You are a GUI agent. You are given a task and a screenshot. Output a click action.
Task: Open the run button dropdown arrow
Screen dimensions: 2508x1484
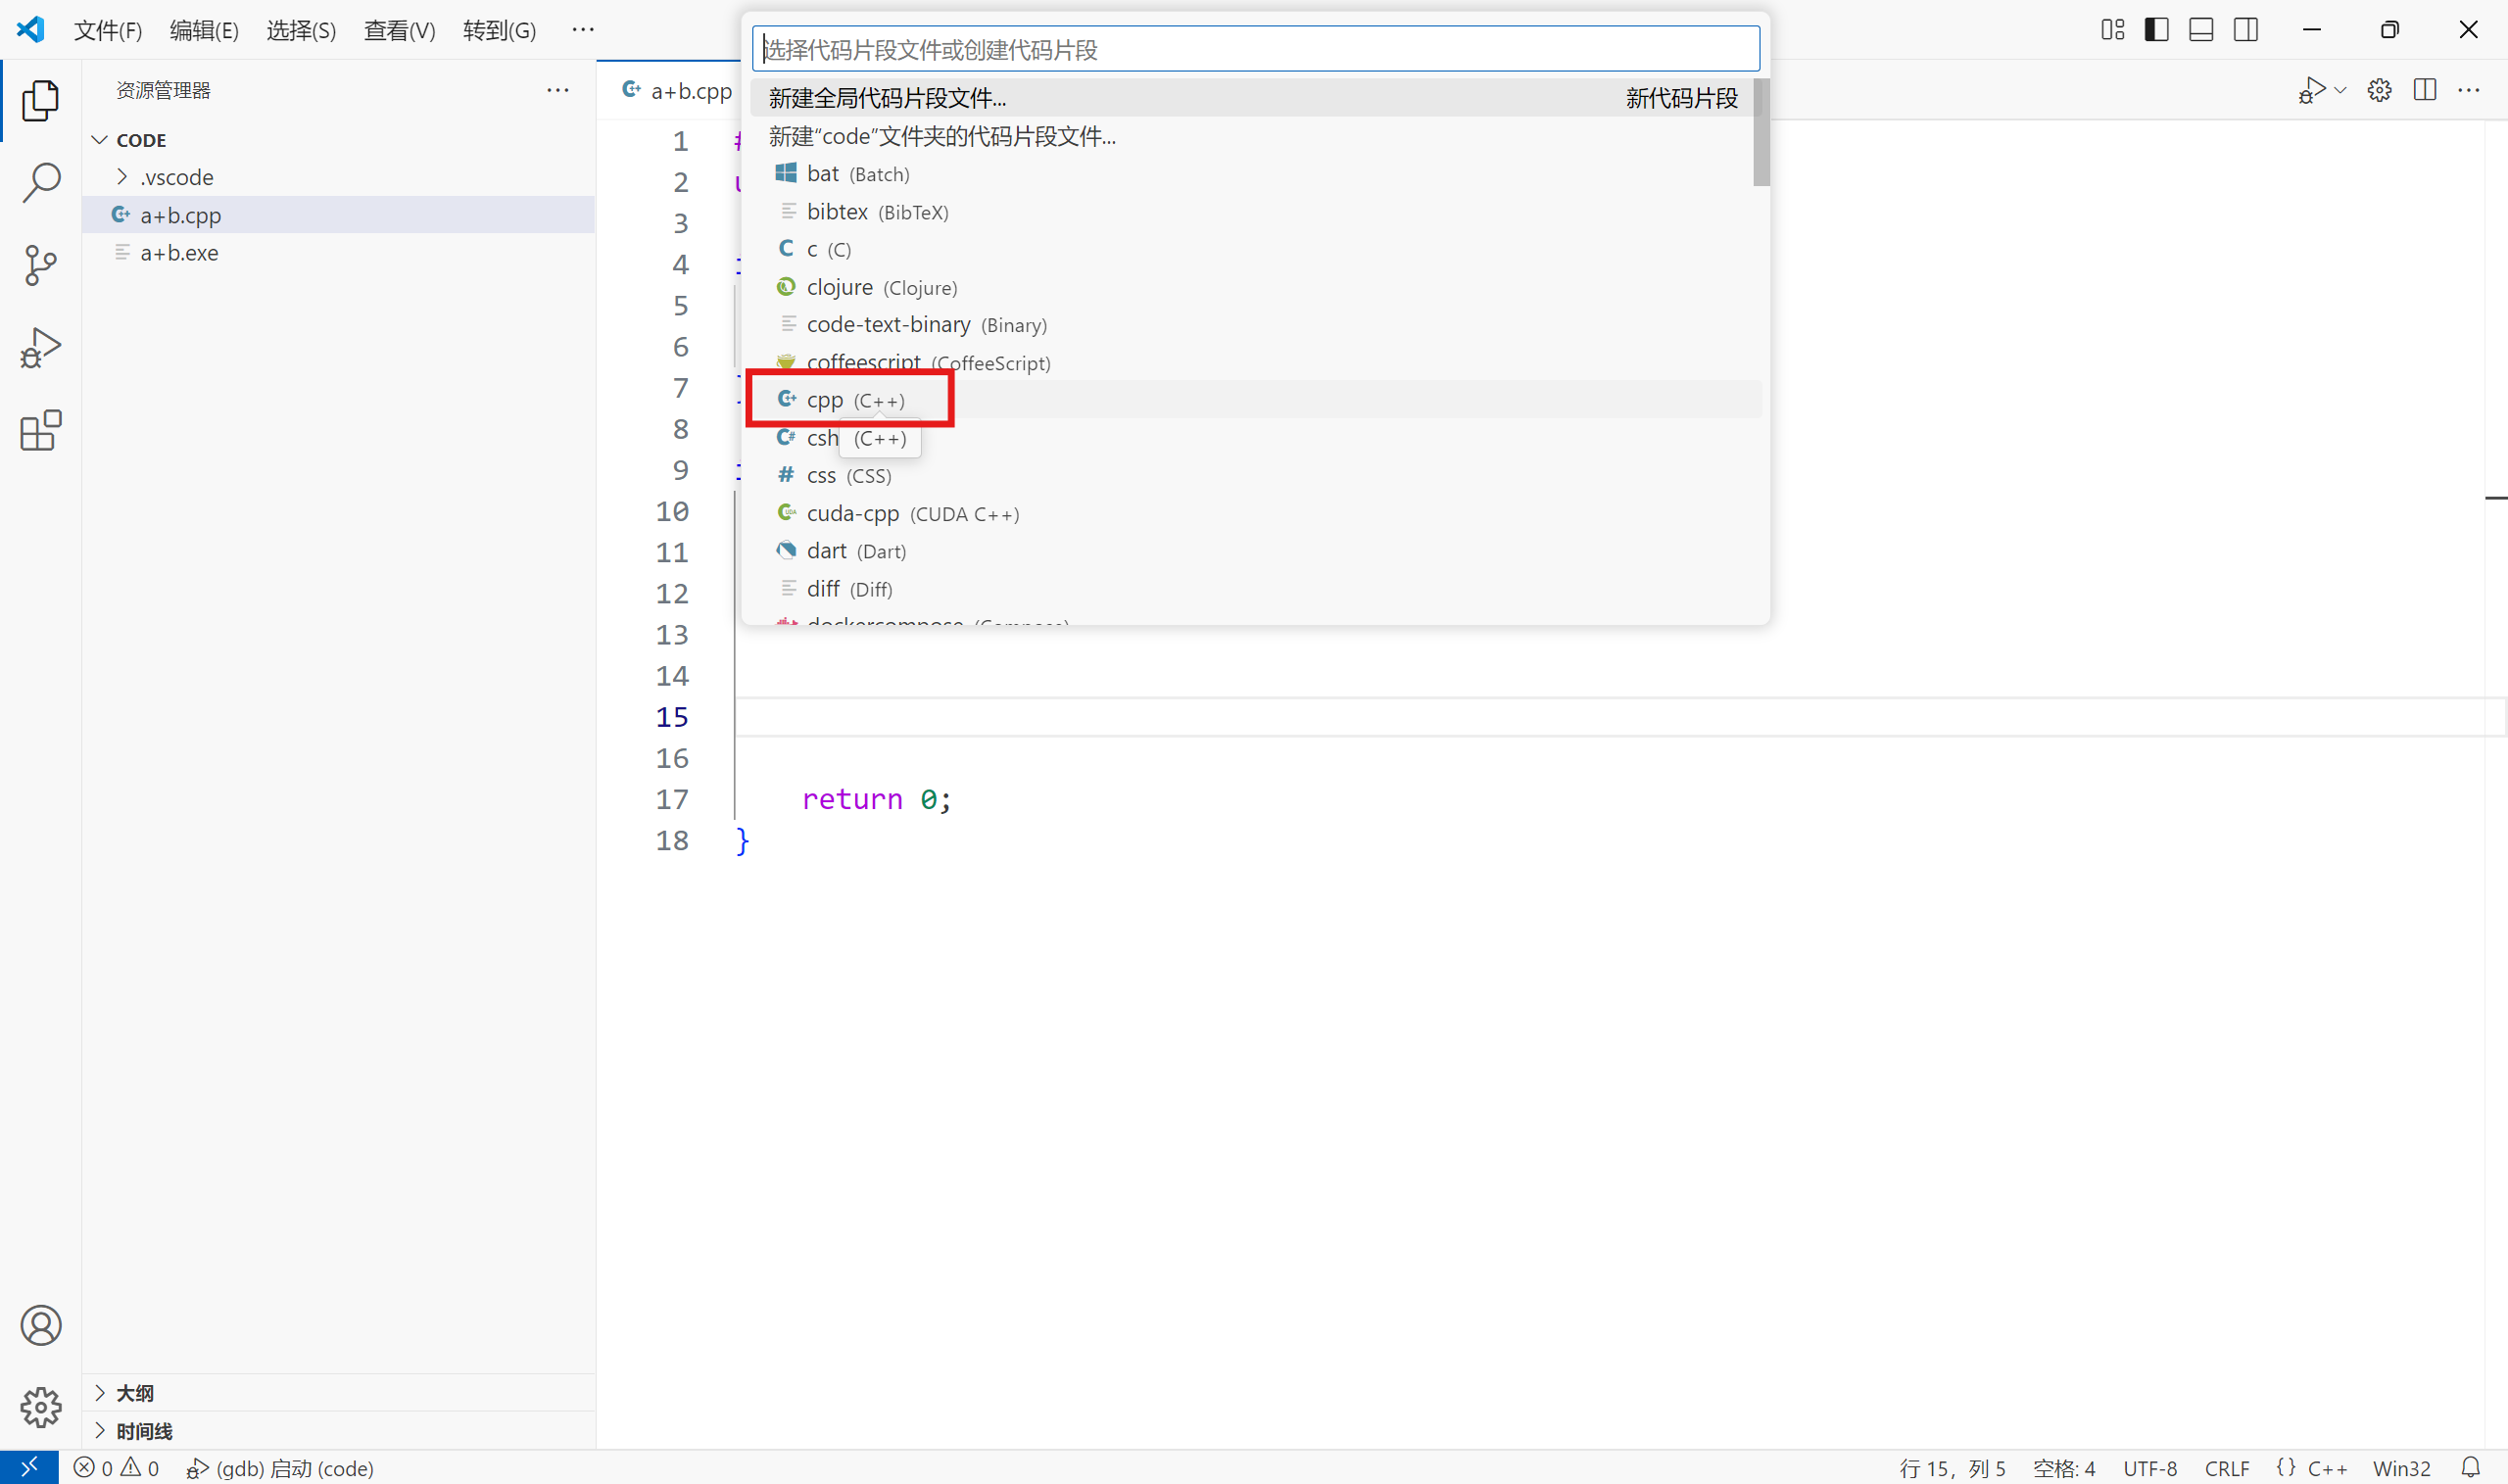click(2340, 91)
